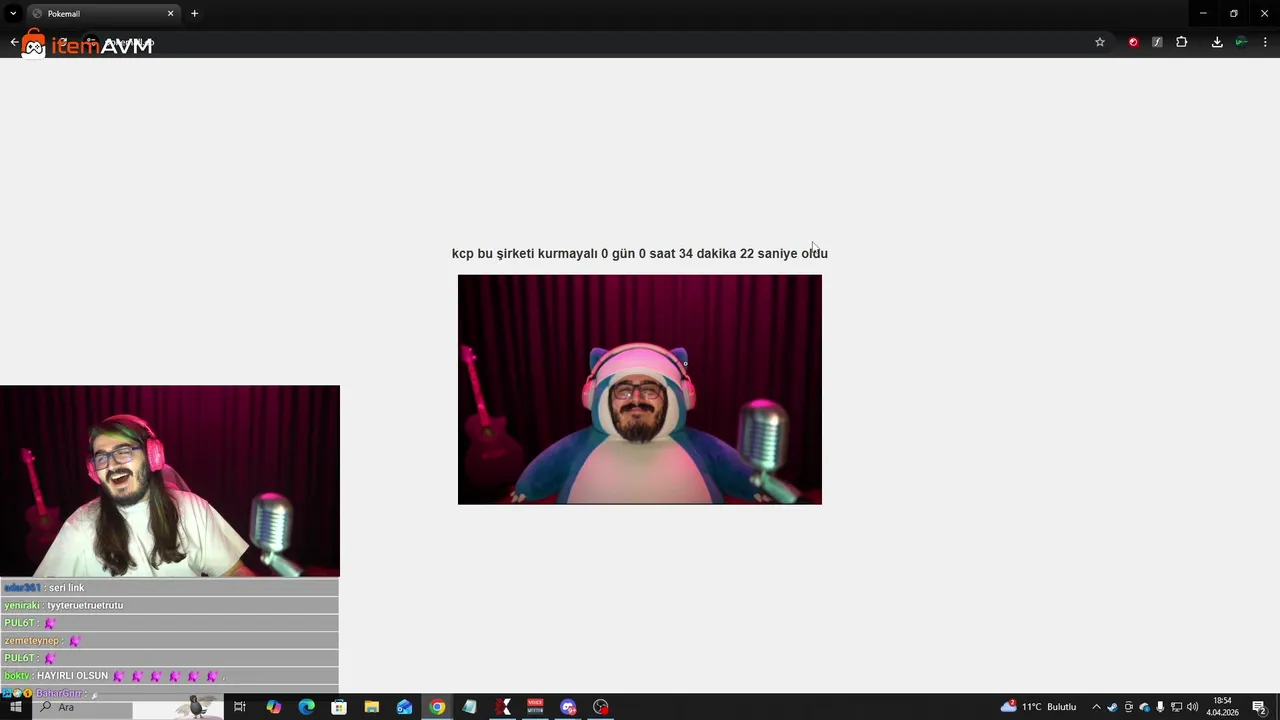The image size is (1280, 720).
Task: Open the weather widget showing 11°C Bulutlu
Action: click(x=1039, y=707)
